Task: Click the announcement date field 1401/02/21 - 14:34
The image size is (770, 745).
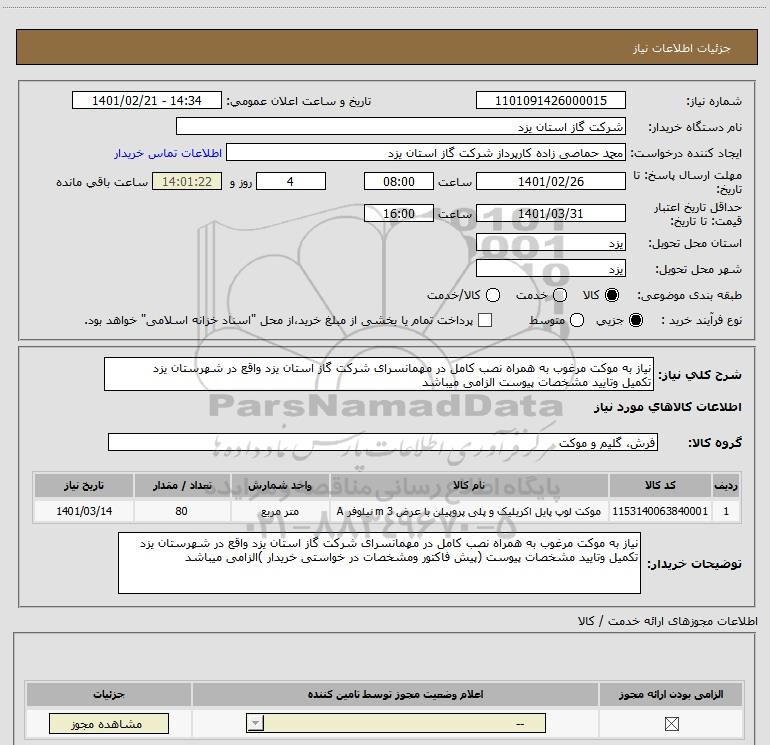Action: [x=146, y=100]
